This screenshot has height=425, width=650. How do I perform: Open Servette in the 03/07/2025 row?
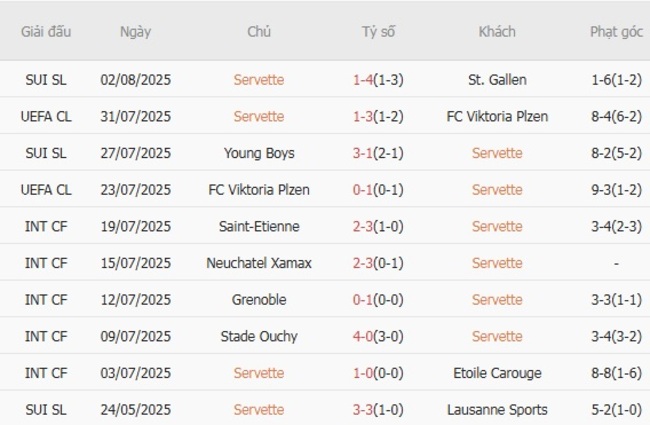tap(258, 373)
